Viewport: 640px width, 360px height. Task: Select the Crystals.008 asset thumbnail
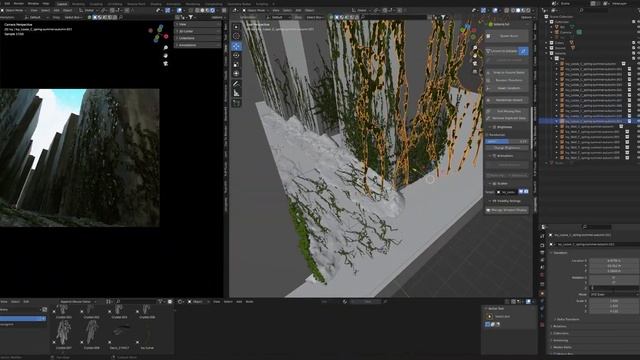coord(91,333)
